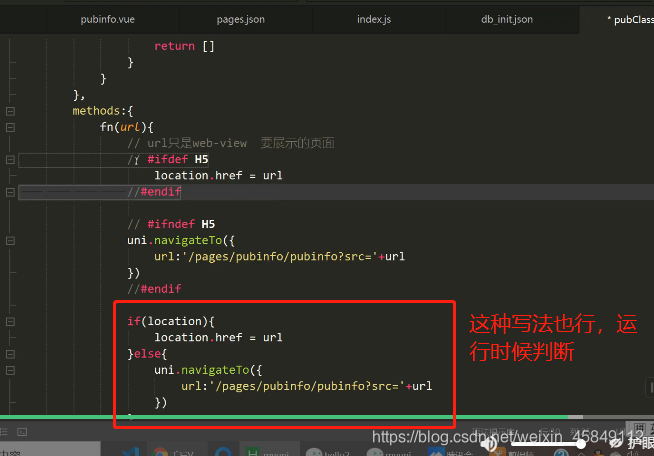This screenshot has width=654, height=456.
Task: Click the url string '/pages/pubinfo/pubinfo?src=' under #ifndef
Action: pos(279,256)
